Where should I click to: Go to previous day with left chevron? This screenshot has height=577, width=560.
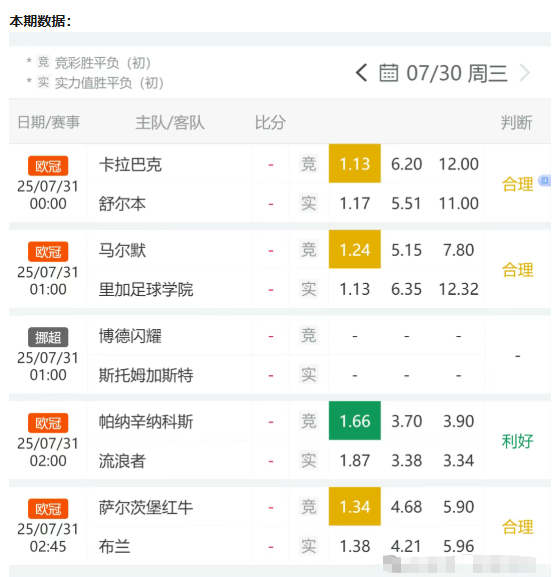click(361, 73)
